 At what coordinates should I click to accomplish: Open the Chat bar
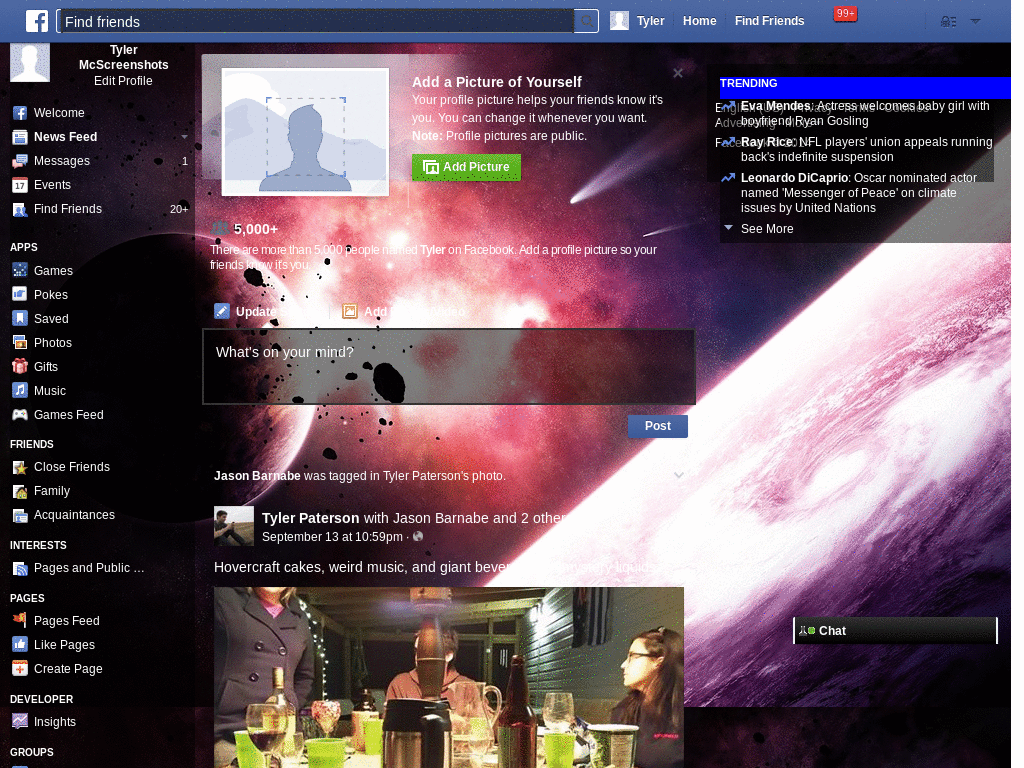click(895, 631)
